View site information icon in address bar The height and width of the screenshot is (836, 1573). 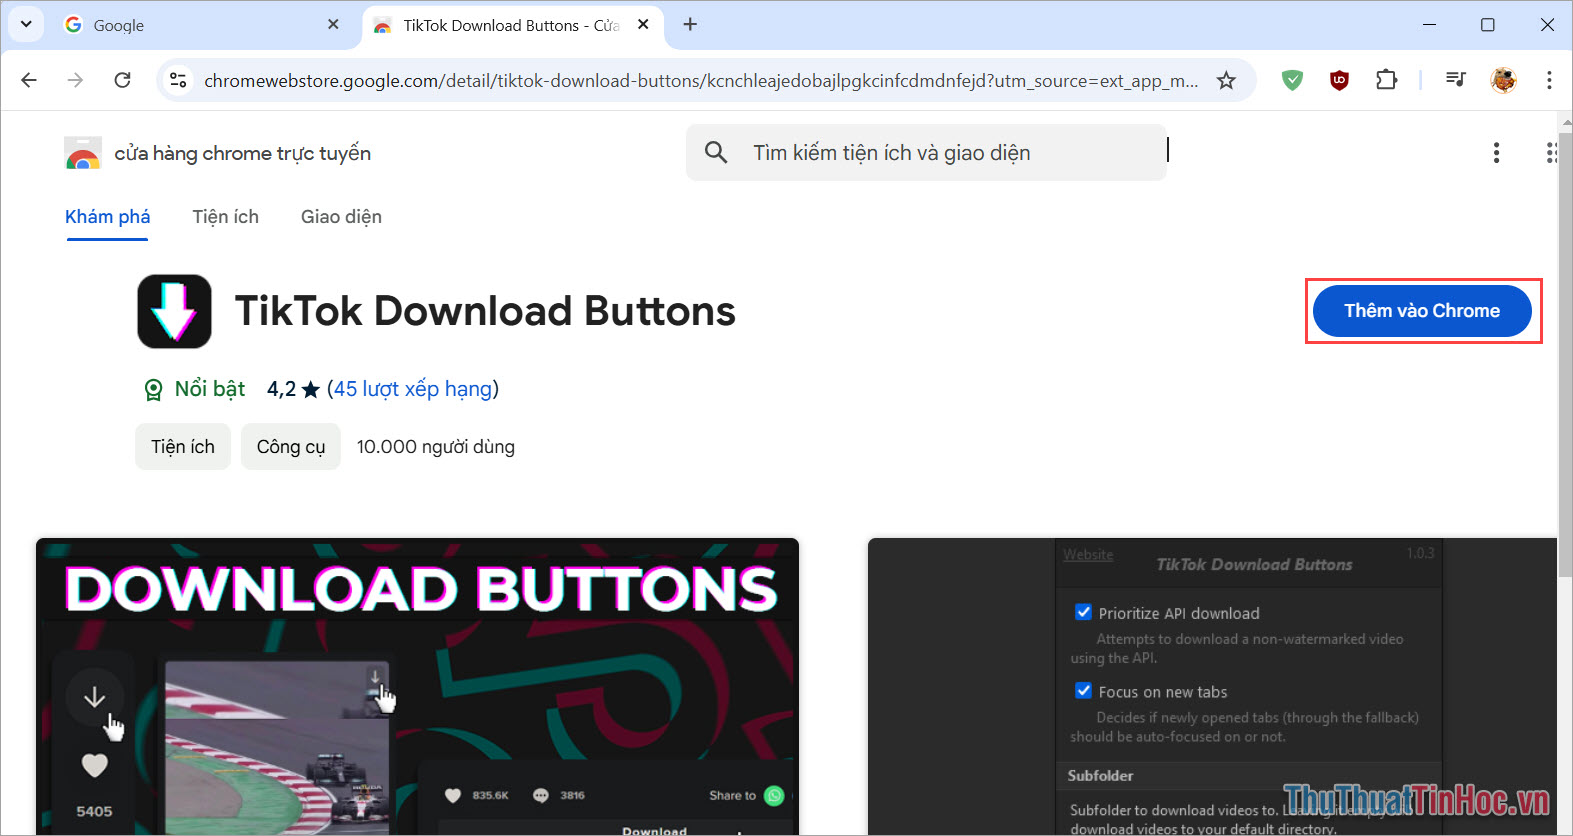[179, 80]
